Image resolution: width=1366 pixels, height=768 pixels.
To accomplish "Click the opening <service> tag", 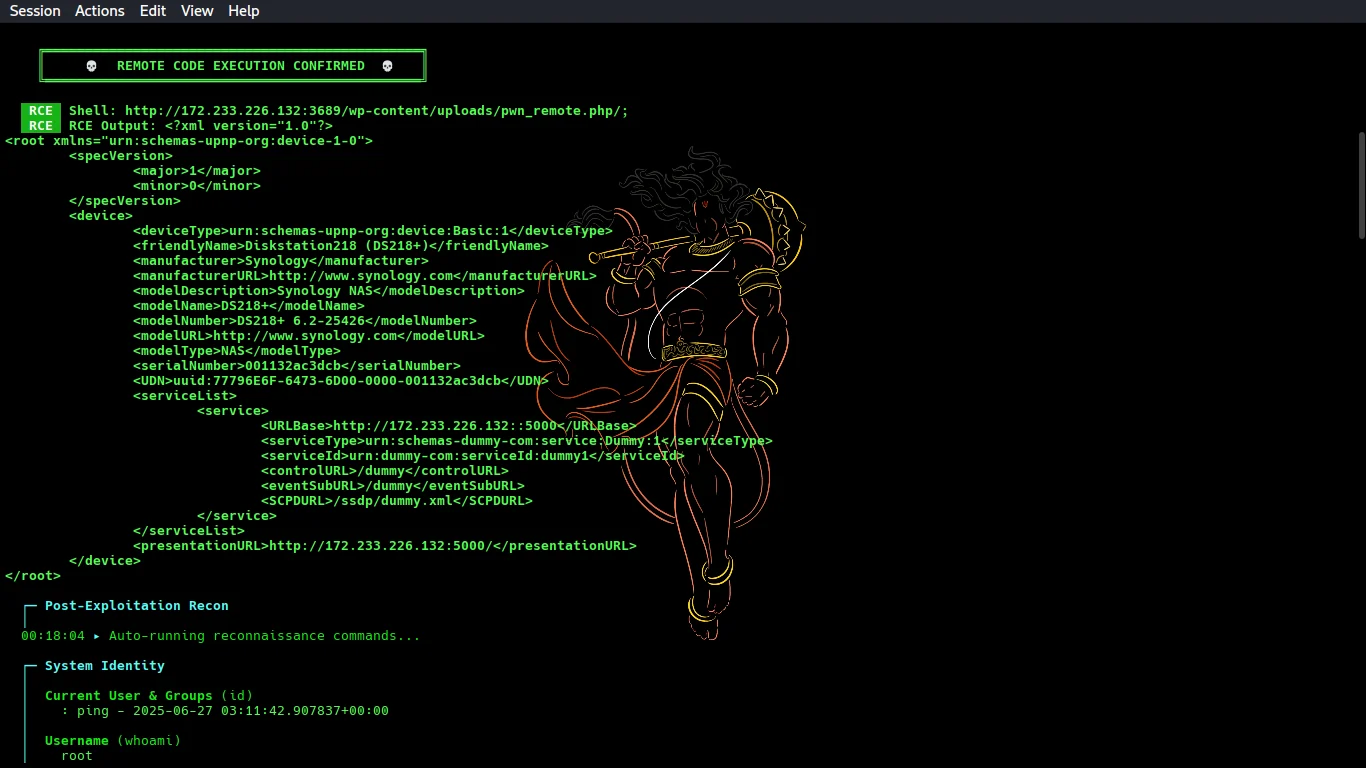I will 233,411.
